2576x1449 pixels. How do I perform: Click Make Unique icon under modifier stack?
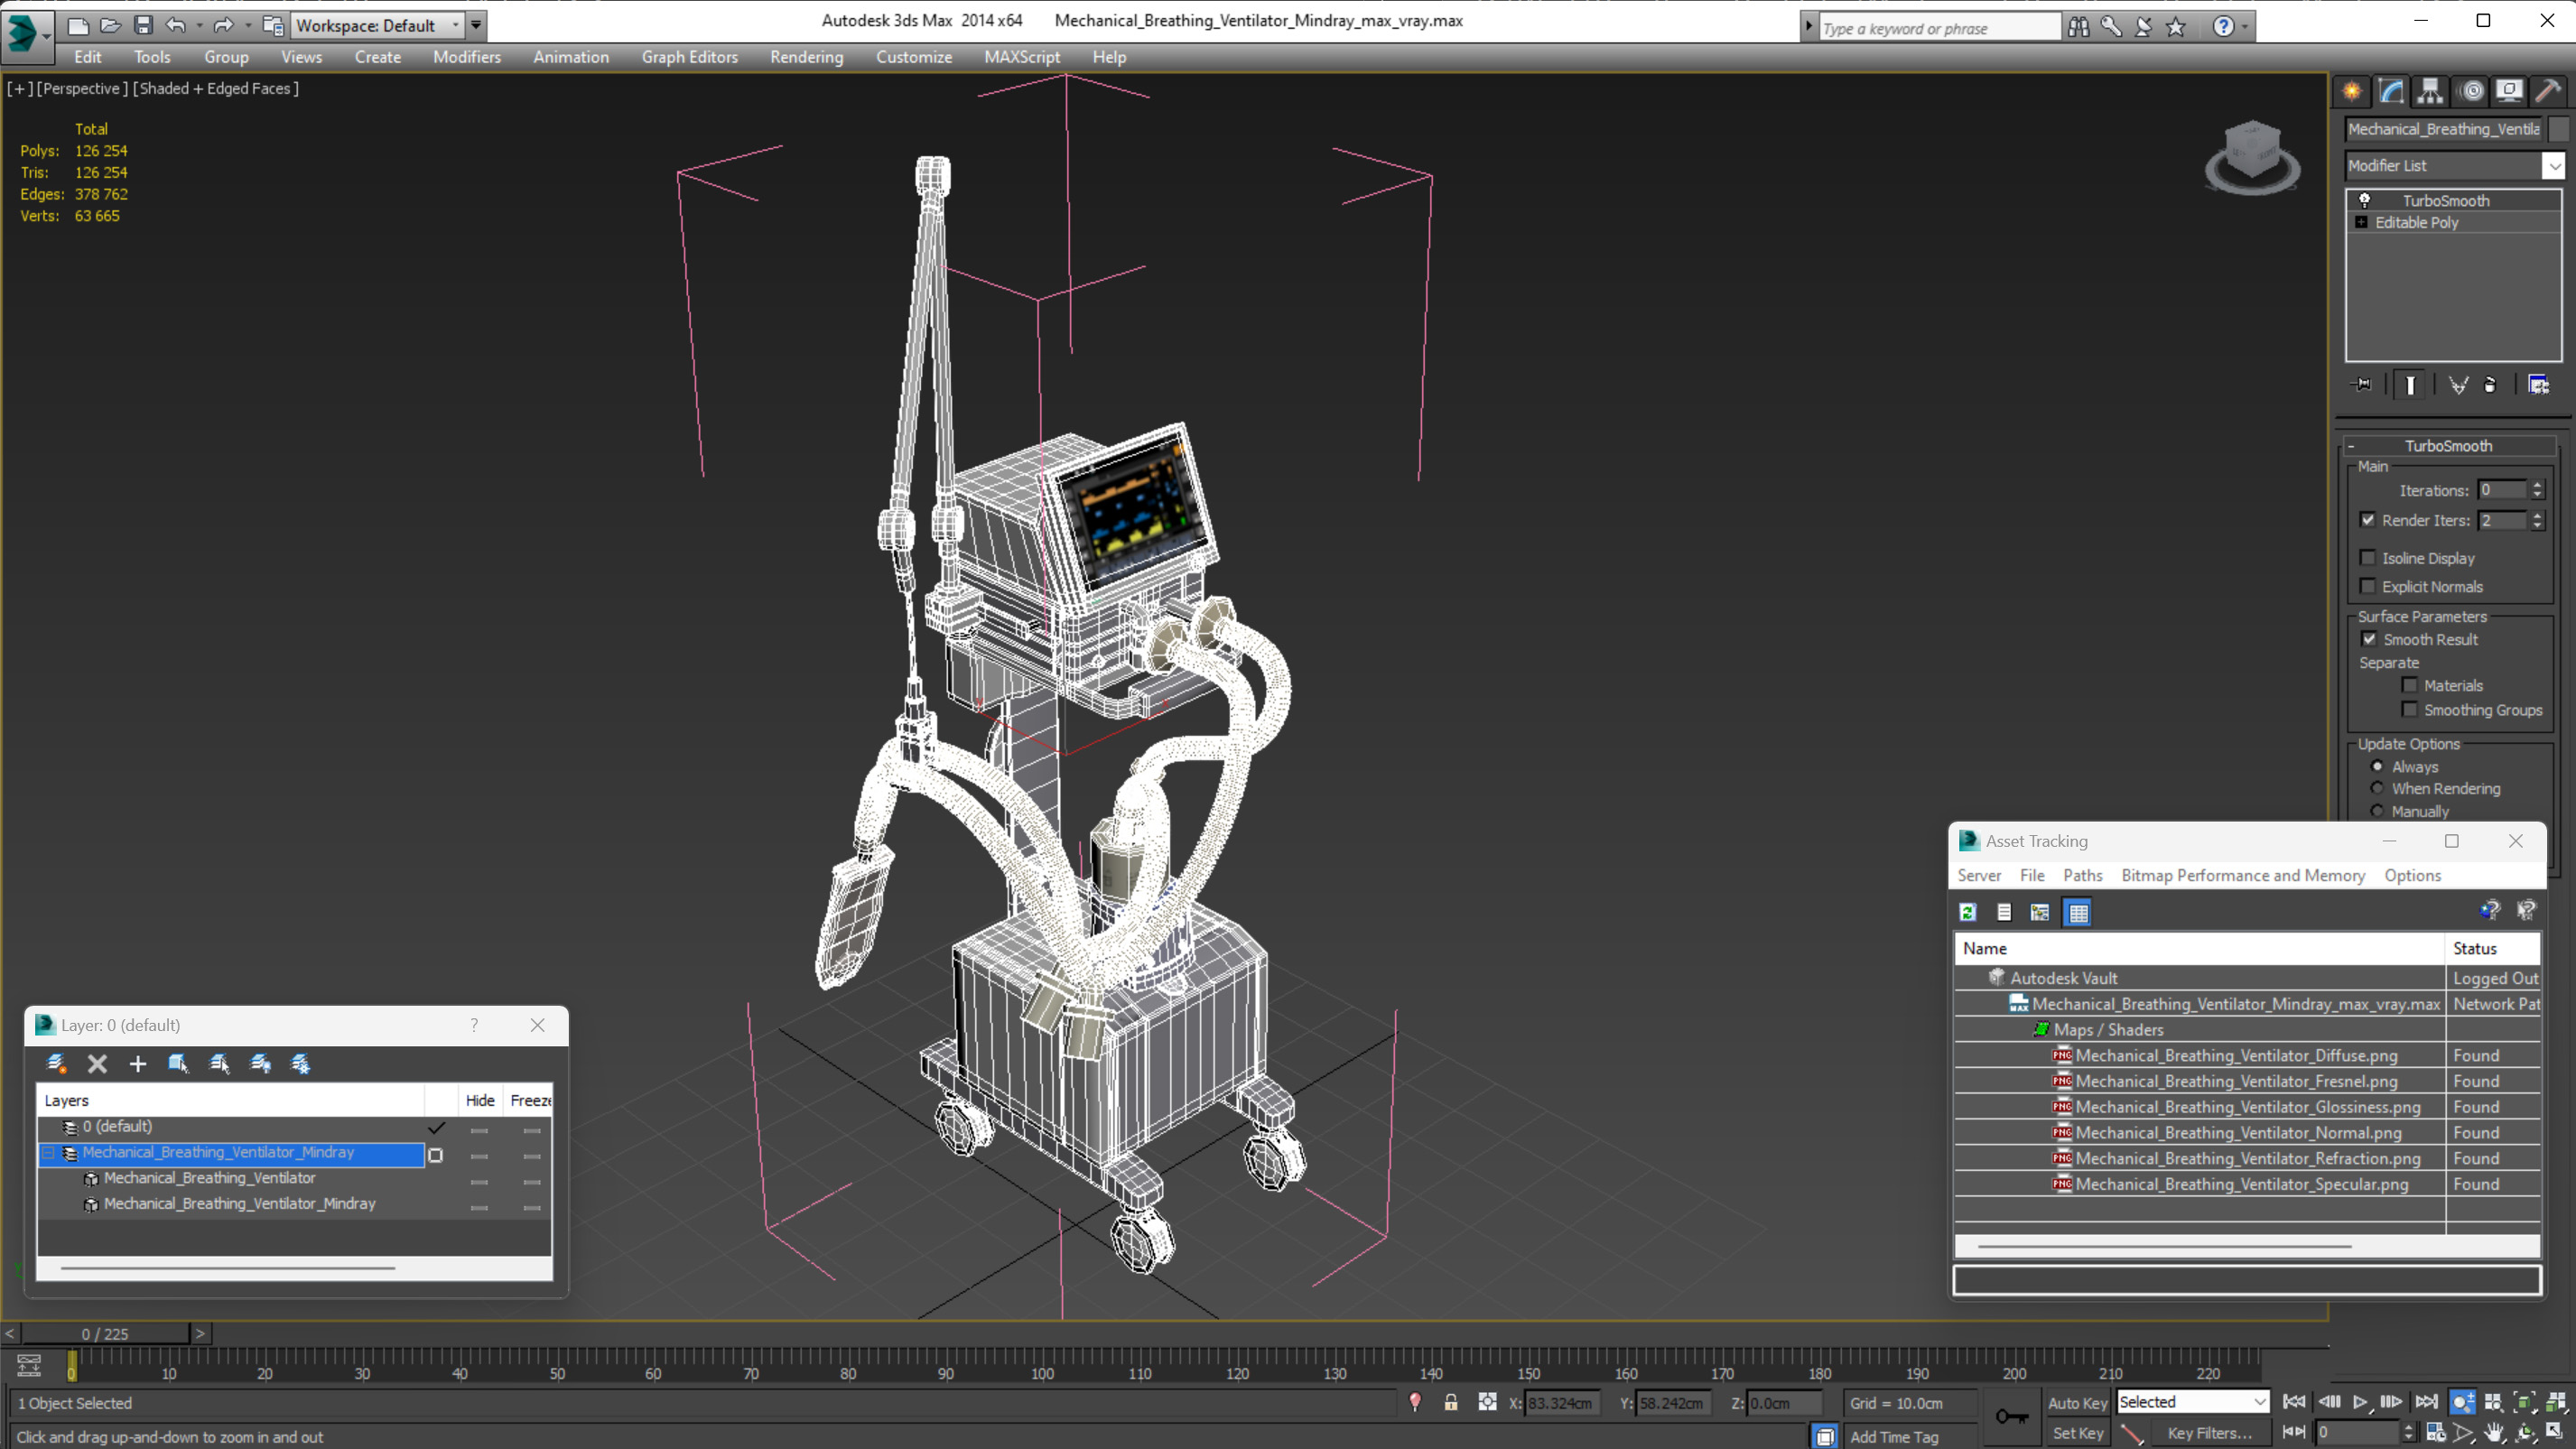point(2458,385)
